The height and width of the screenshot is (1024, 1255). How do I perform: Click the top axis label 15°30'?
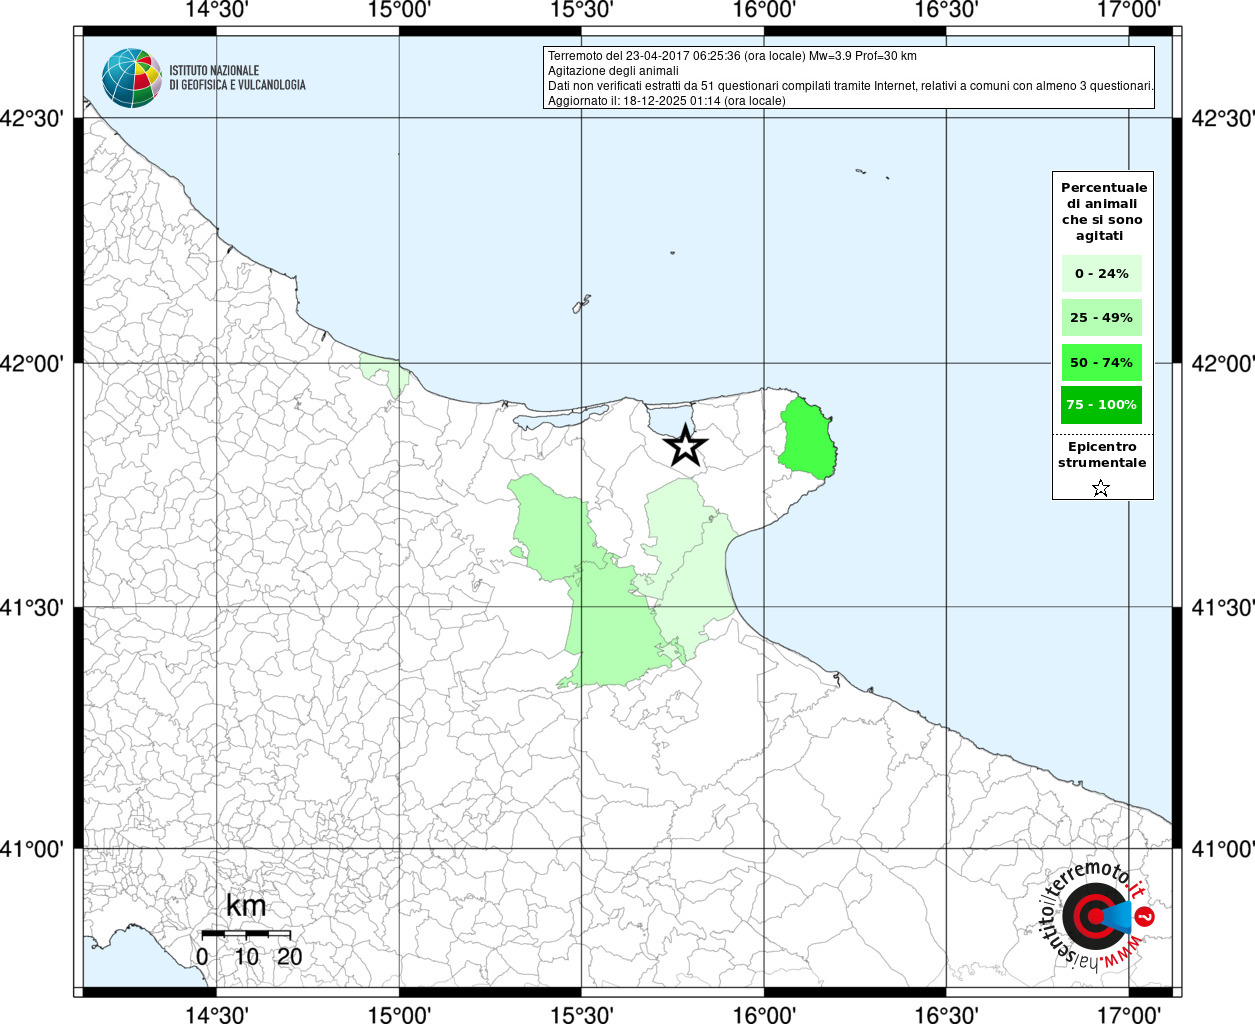tap(581, 11)
